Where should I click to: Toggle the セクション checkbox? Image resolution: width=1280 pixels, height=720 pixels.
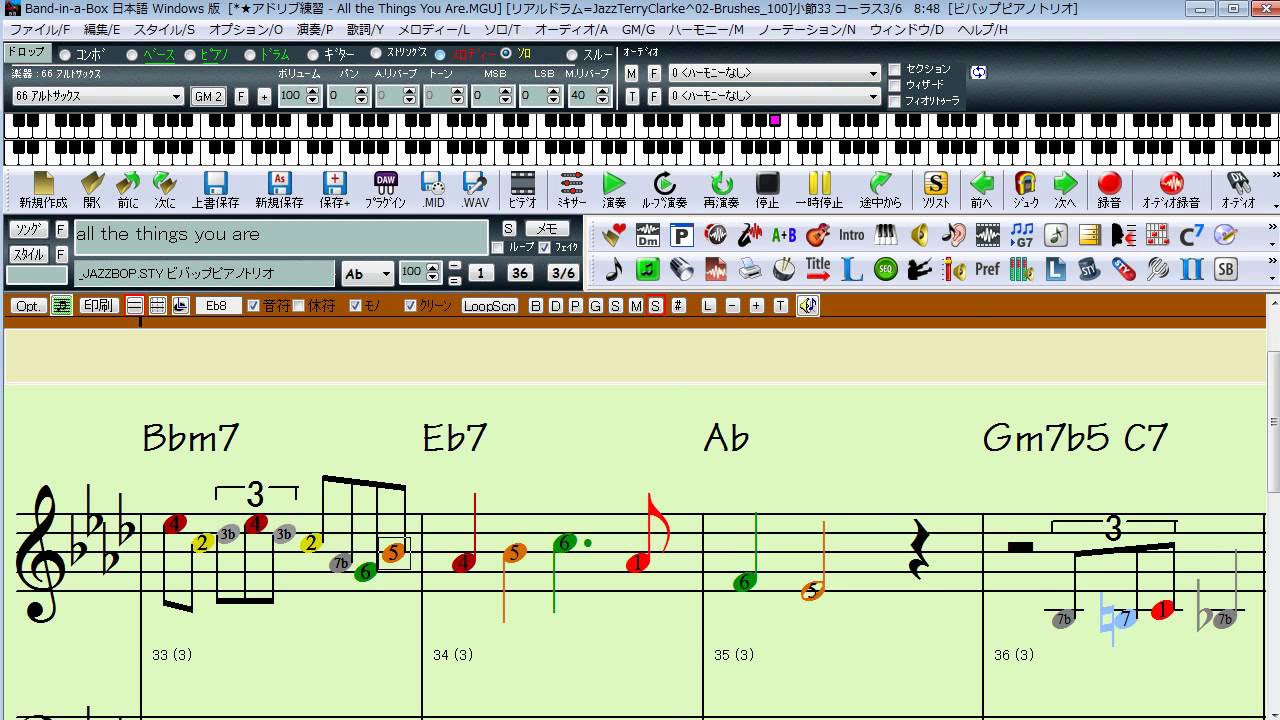pyautogui.click(x=895, y=70)
